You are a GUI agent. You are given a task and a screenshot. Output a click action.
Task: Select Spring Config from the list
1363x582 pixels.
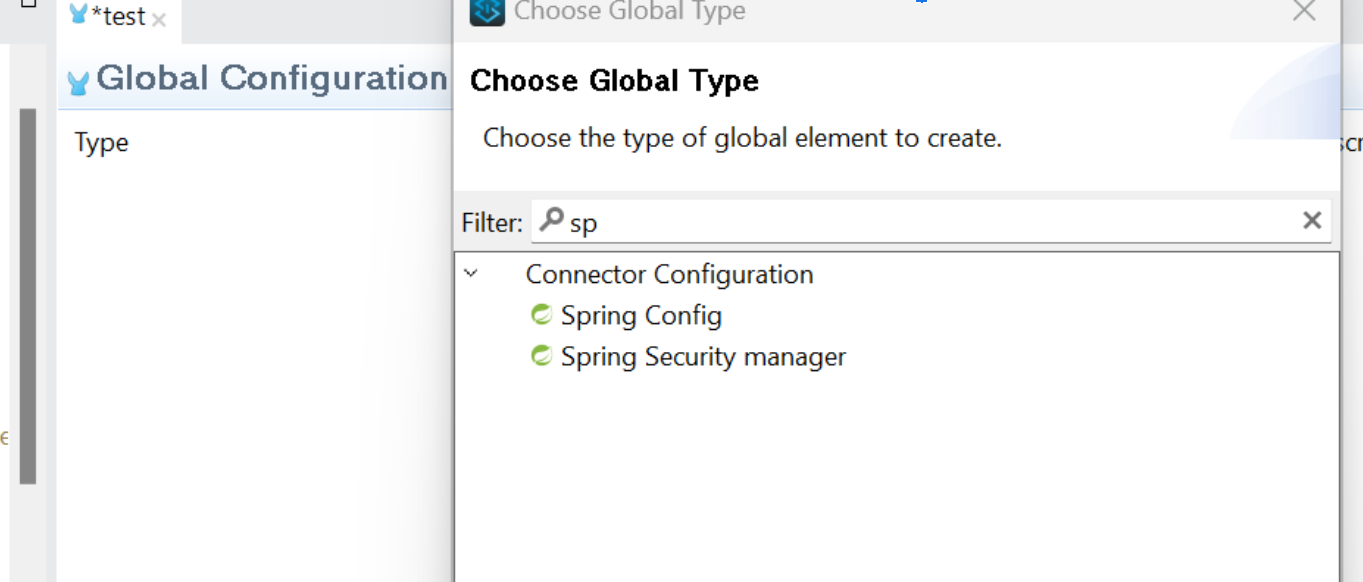coord(640,314)
